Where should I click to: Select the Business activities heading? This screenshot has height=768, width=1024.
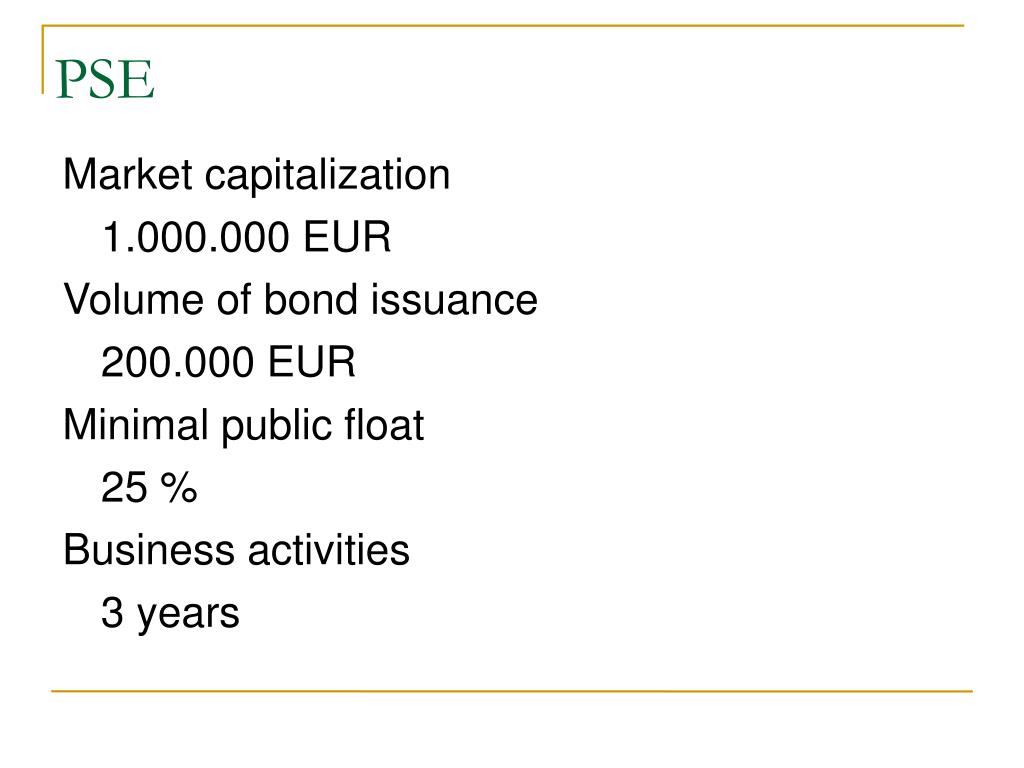pos(236,550)
